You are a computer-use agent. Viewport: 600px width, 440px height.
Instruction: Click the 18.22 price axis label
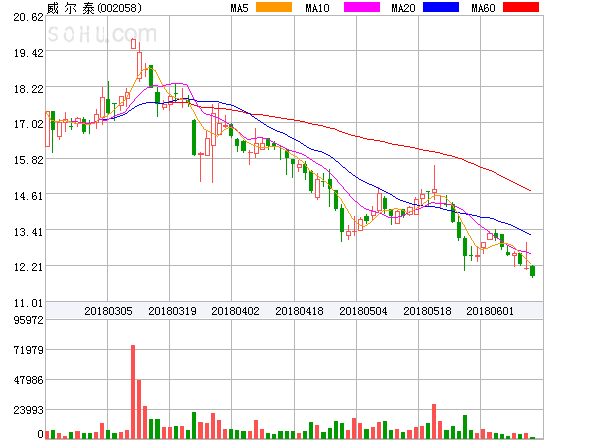click(28, 89)
